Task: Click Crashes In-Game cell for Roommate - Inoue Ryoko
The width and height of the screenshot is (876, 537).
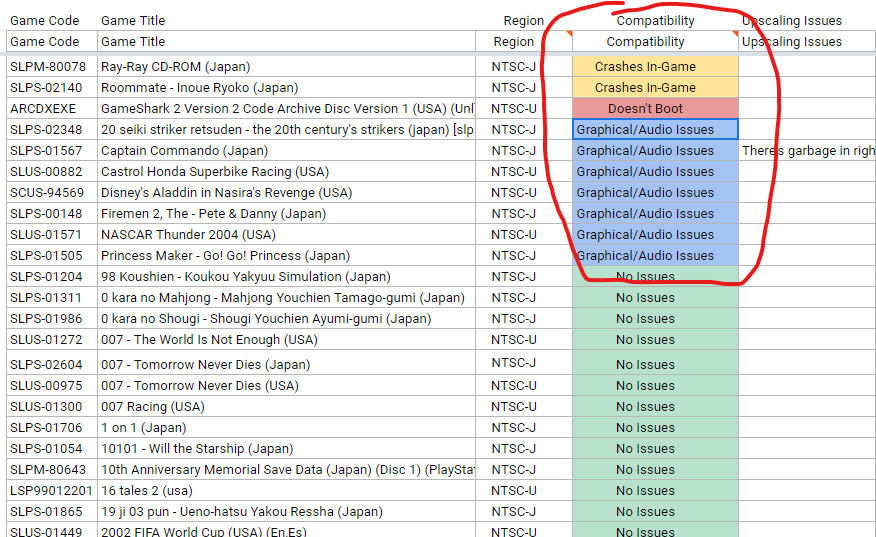Action: pos(655,87)
